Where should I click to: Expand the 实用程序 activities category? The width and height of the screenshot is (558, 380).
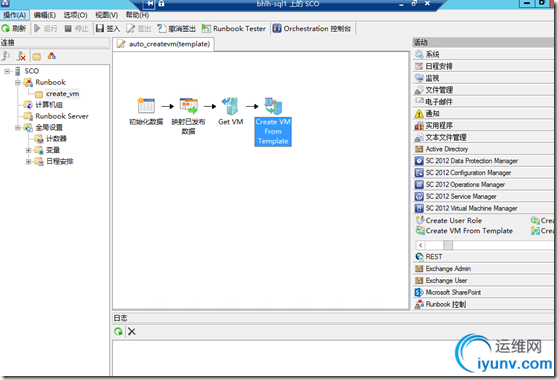(x=483, y=126)
